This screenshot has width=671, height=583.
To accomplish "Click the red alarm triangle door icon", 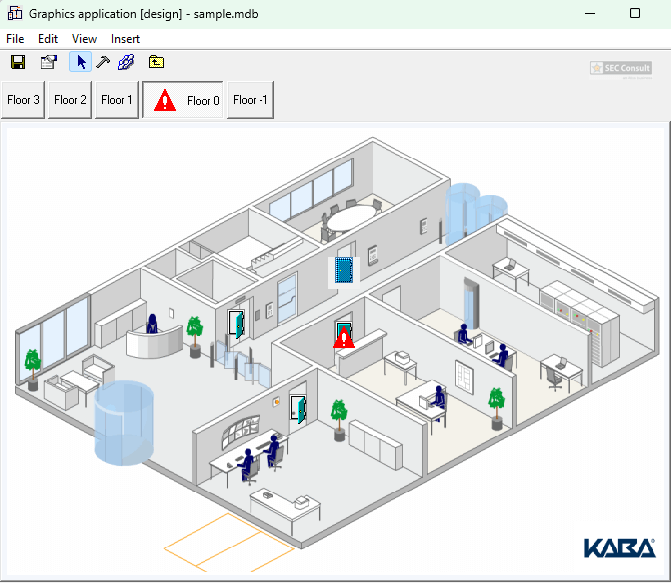I will 344,335.
